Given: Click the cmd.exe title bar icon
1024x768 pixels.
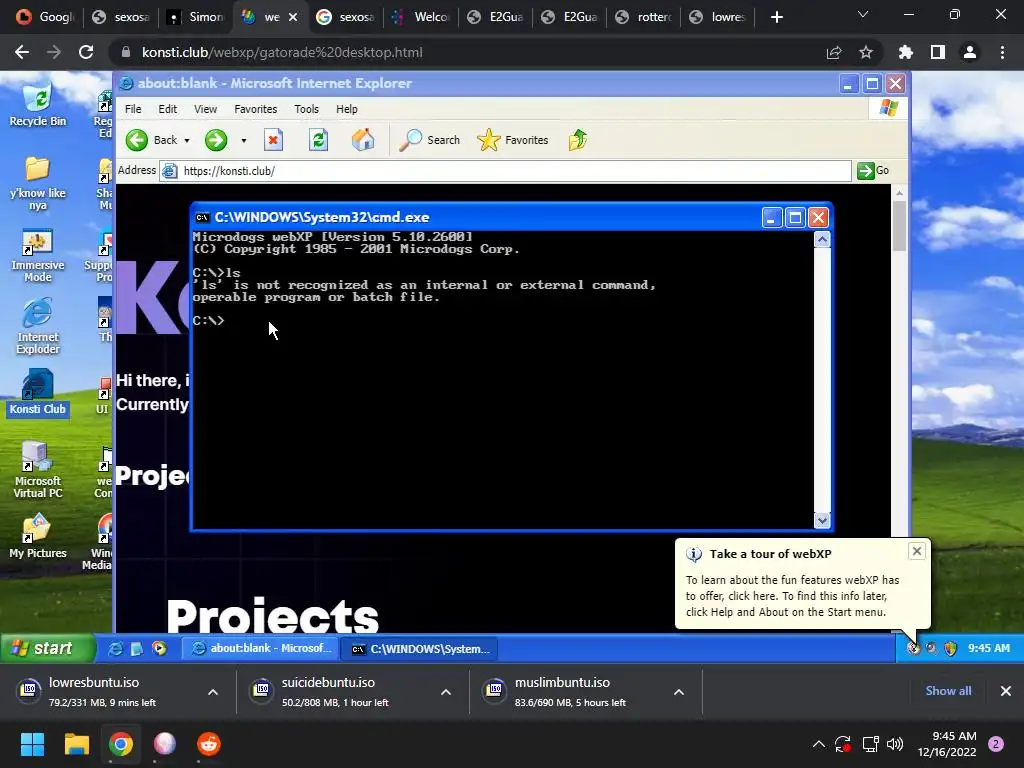Looking at the screenshot, I should point(202,217).
